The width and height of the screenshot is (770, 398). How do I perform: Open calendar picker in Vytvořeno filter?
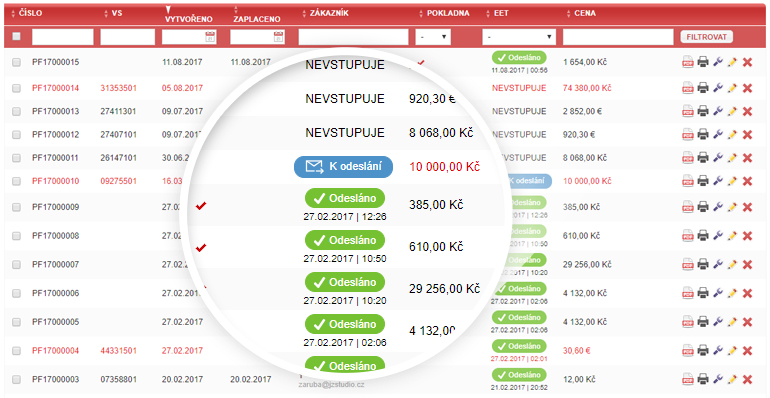(x=210, y=37)
